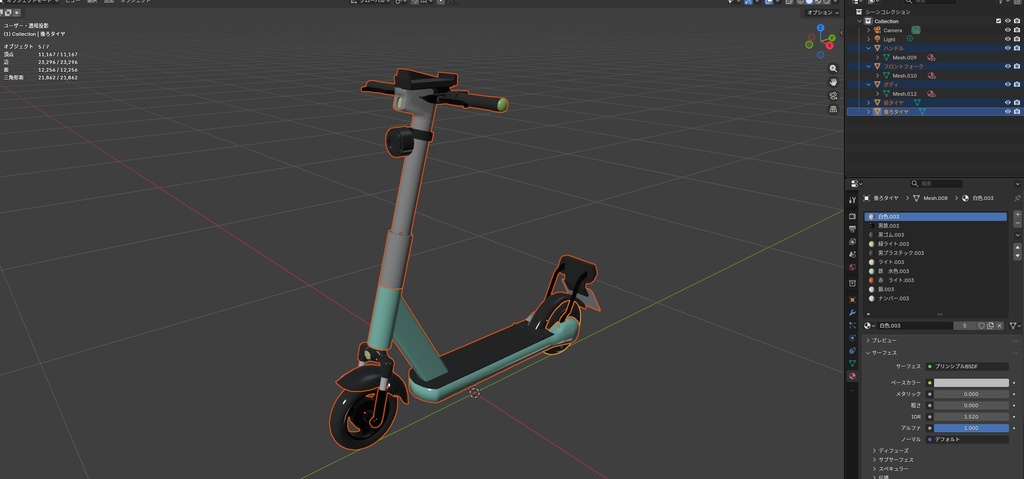1024x479 pixels.
Task: Click the viewport pan hand gizmo
Action: (833, 82)
